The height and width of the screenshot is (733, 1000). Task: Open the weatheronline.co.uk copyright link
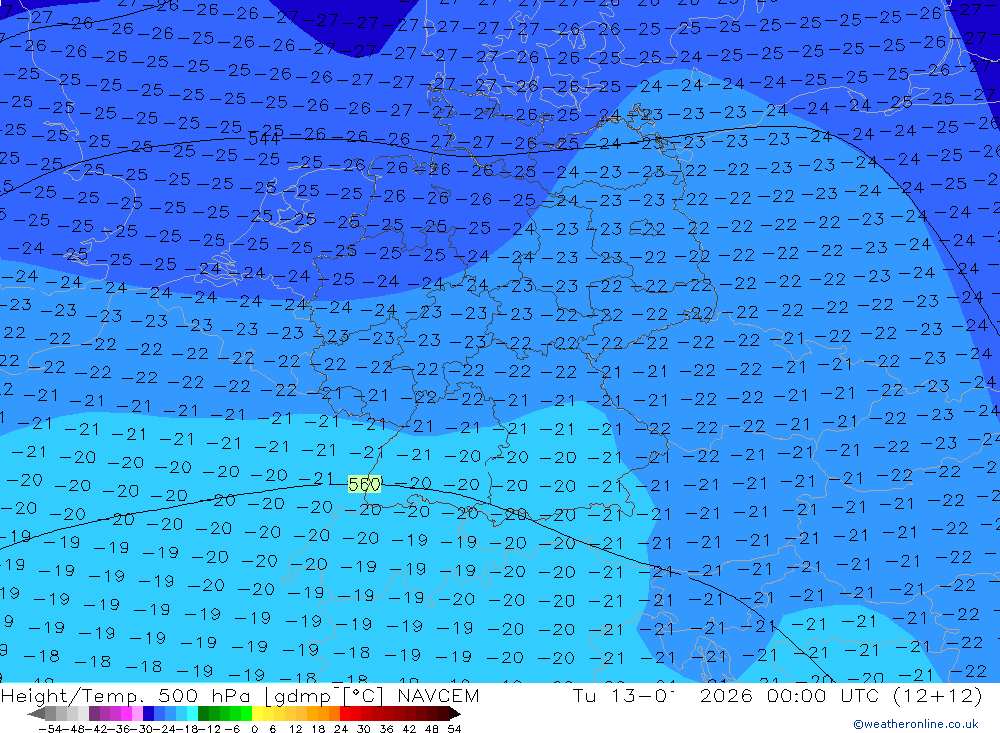coord(916,724)
